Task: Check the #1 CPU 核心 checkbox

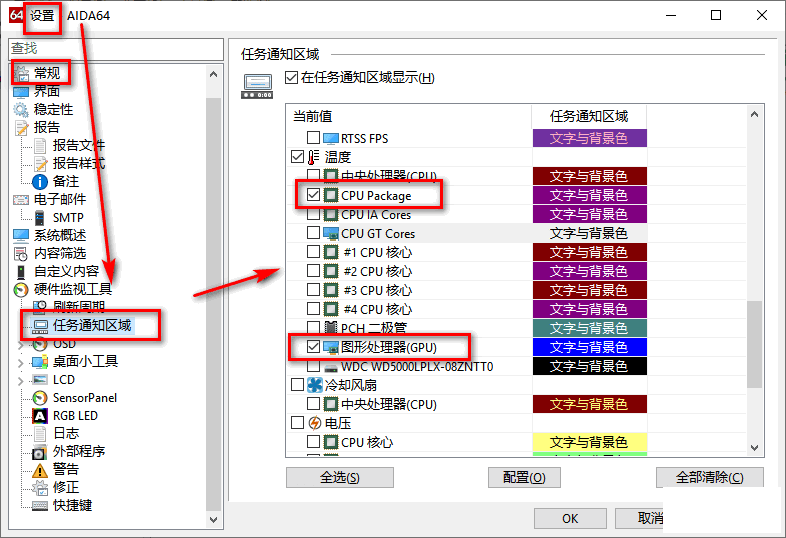Action: point(313,251)
